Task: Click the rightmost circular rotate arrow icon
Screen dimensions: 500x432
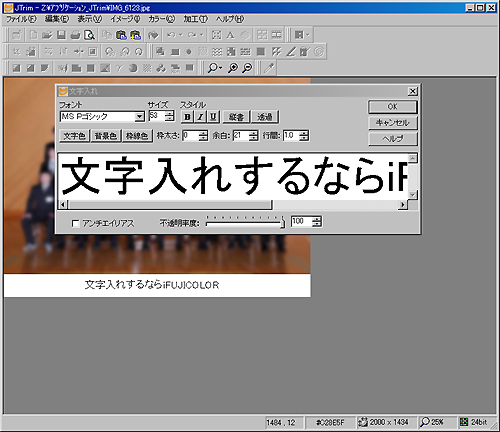Action: coord(139,52)
